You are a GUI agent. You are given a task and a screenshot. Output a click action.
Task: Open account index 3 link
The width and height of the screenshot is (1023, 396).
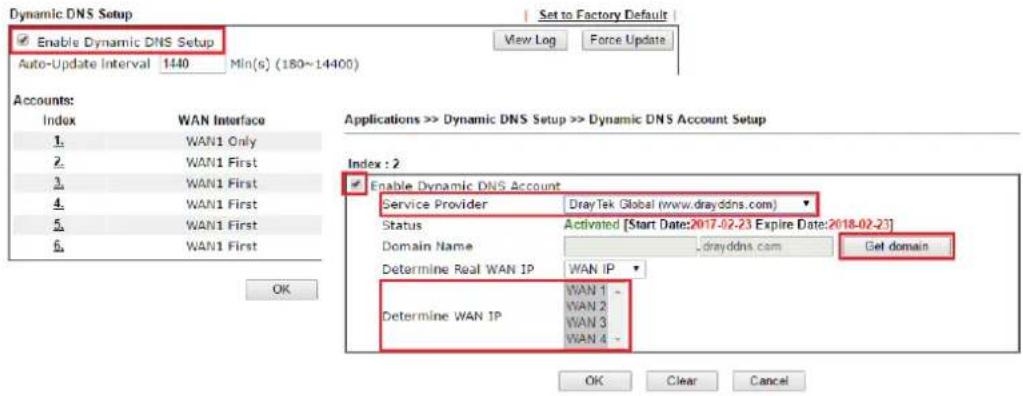(x=59, y=183)
